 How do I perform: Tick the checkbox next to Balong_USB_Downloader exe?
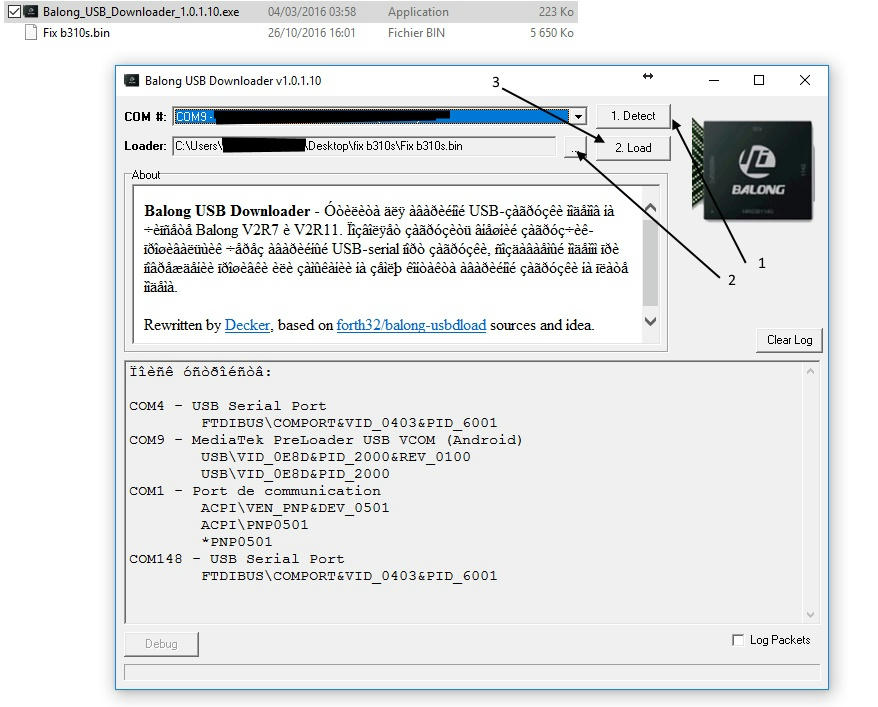pos(15,11)
